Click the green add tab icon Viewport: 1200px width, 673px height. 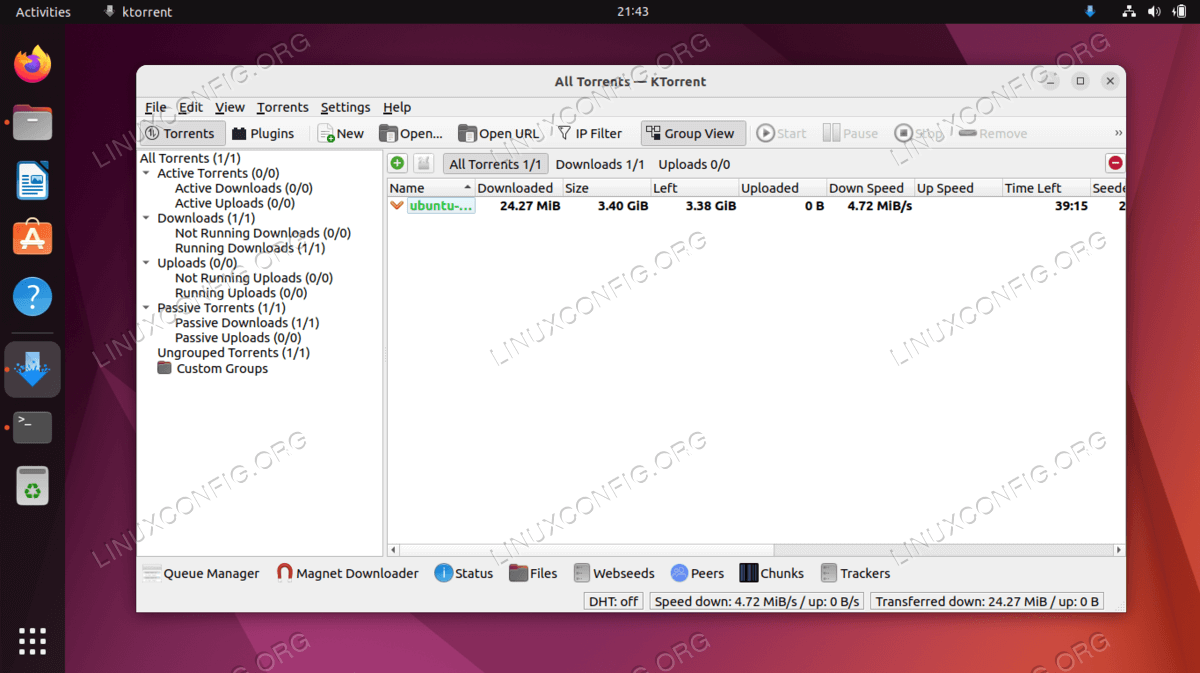coord(397,163)
